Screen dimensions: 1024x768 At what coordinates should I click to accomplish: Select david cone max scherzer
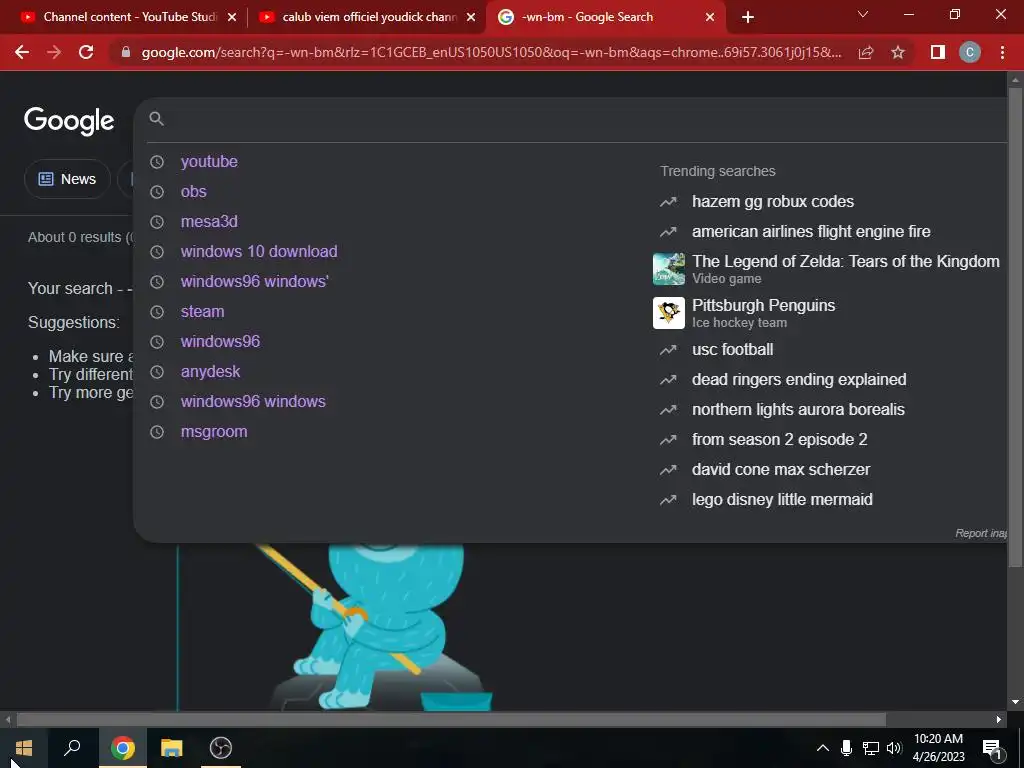780,470
